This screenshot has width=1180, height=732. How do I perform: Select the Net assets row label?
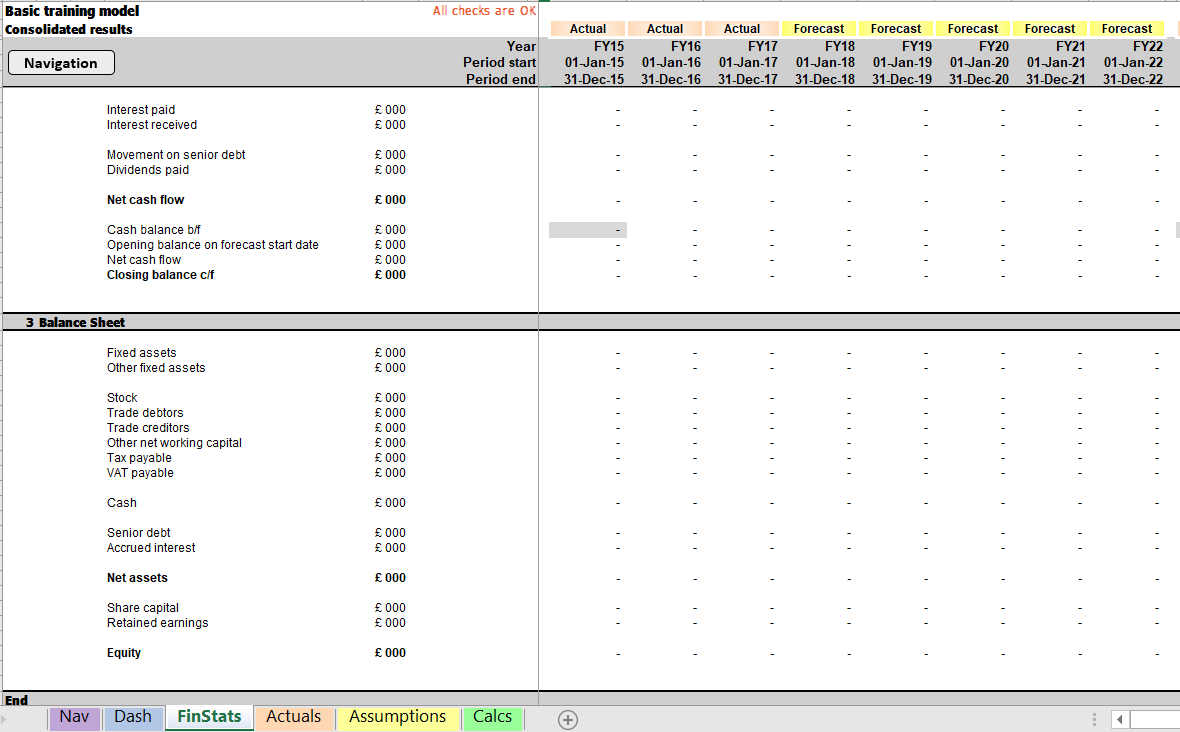coord(136,577)
